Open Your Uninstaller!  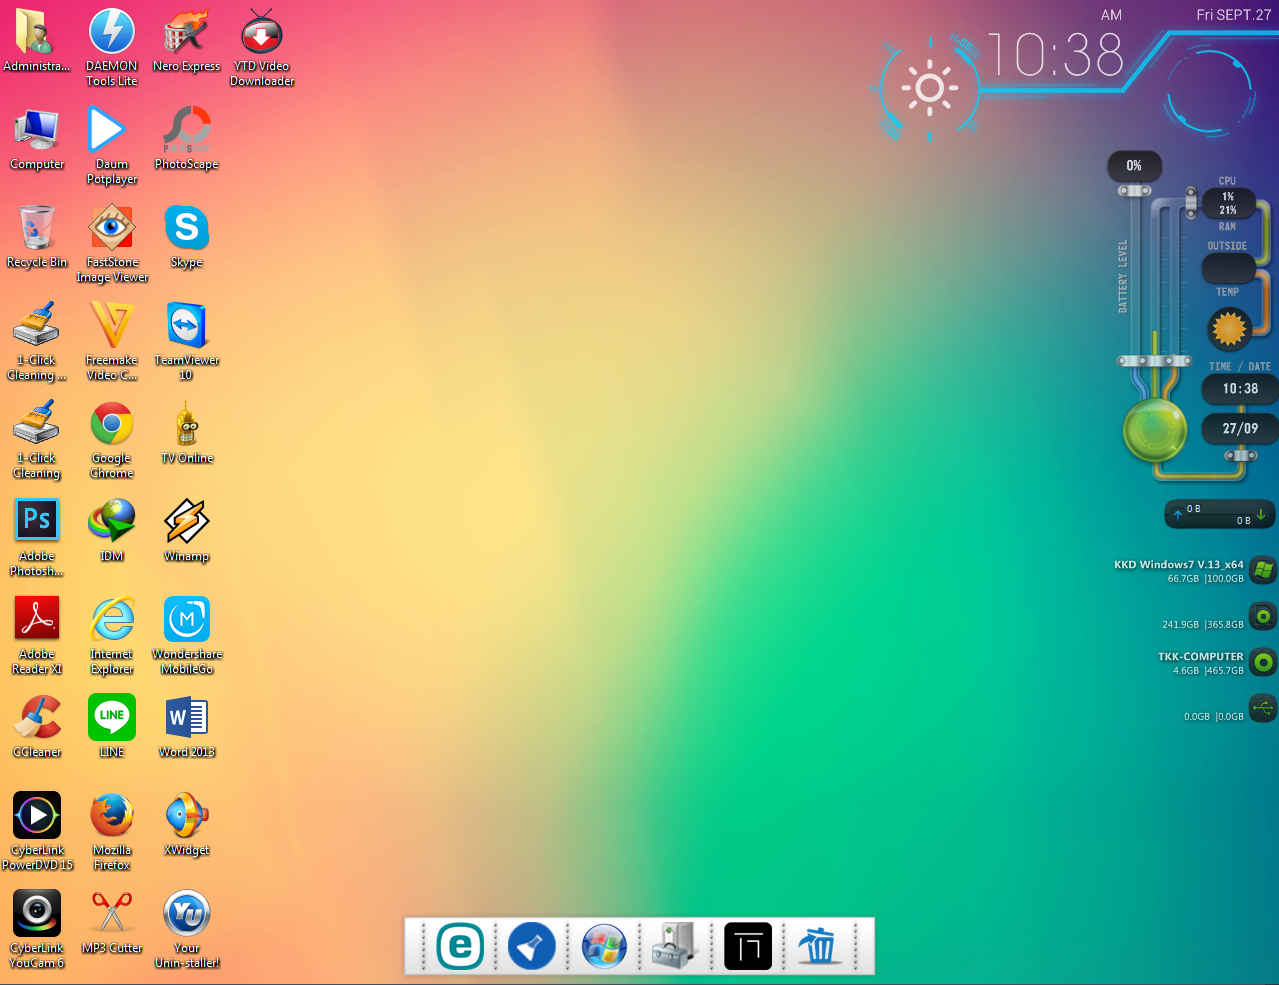pyautogui.click(x=187, y=913)
